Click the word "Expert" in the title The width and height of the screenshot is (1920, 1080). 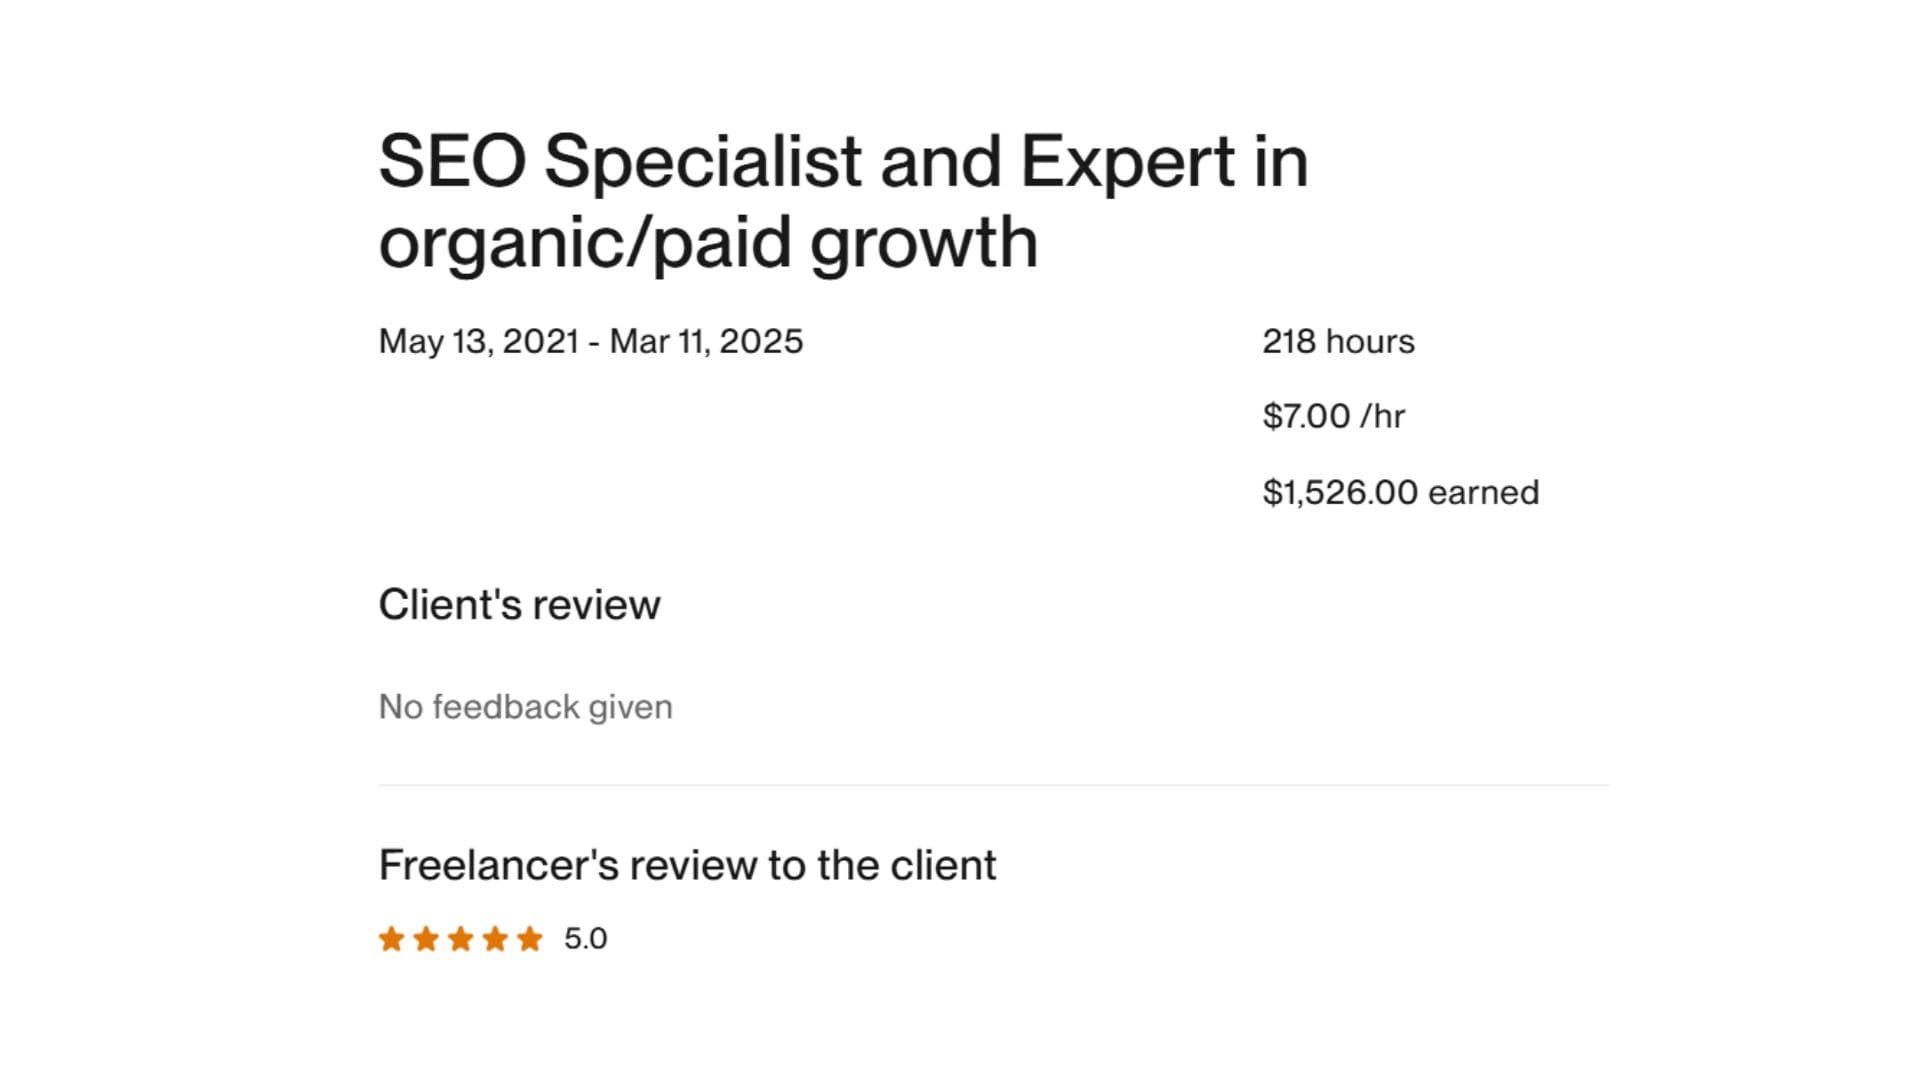[1127, 161]
